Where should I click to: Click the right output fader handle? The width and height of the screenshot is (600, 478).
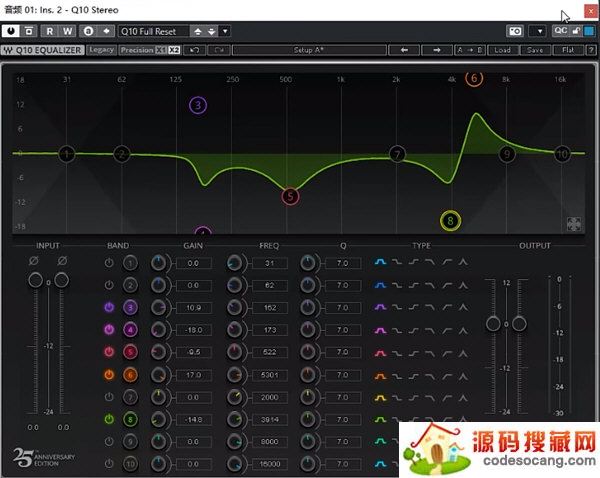519,324
